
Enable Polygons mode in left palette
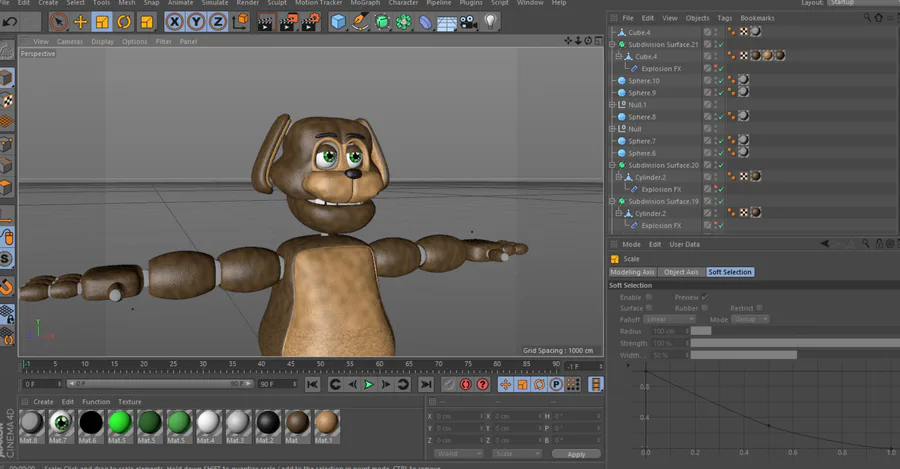(x=6, y=188)
